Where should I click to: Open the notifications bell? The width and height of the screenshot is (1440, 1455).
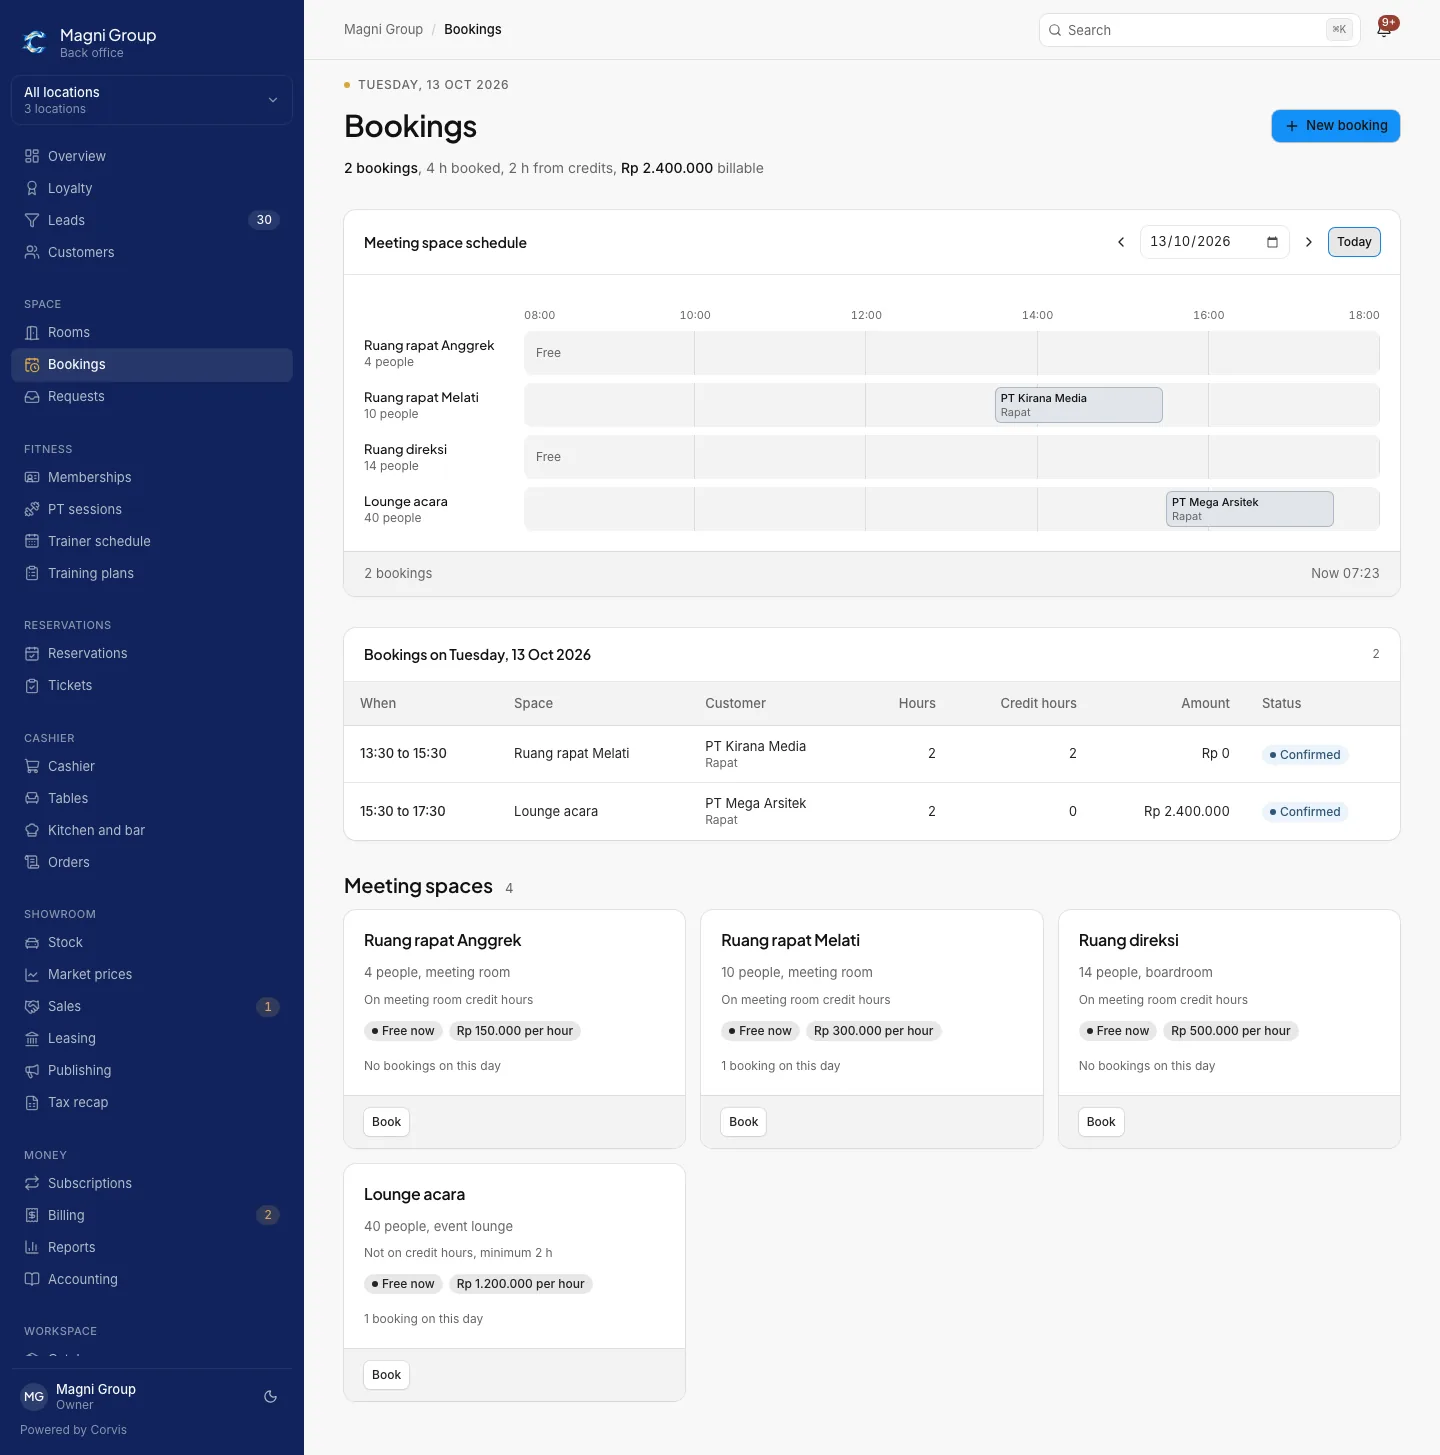[x=1384, y=30]
